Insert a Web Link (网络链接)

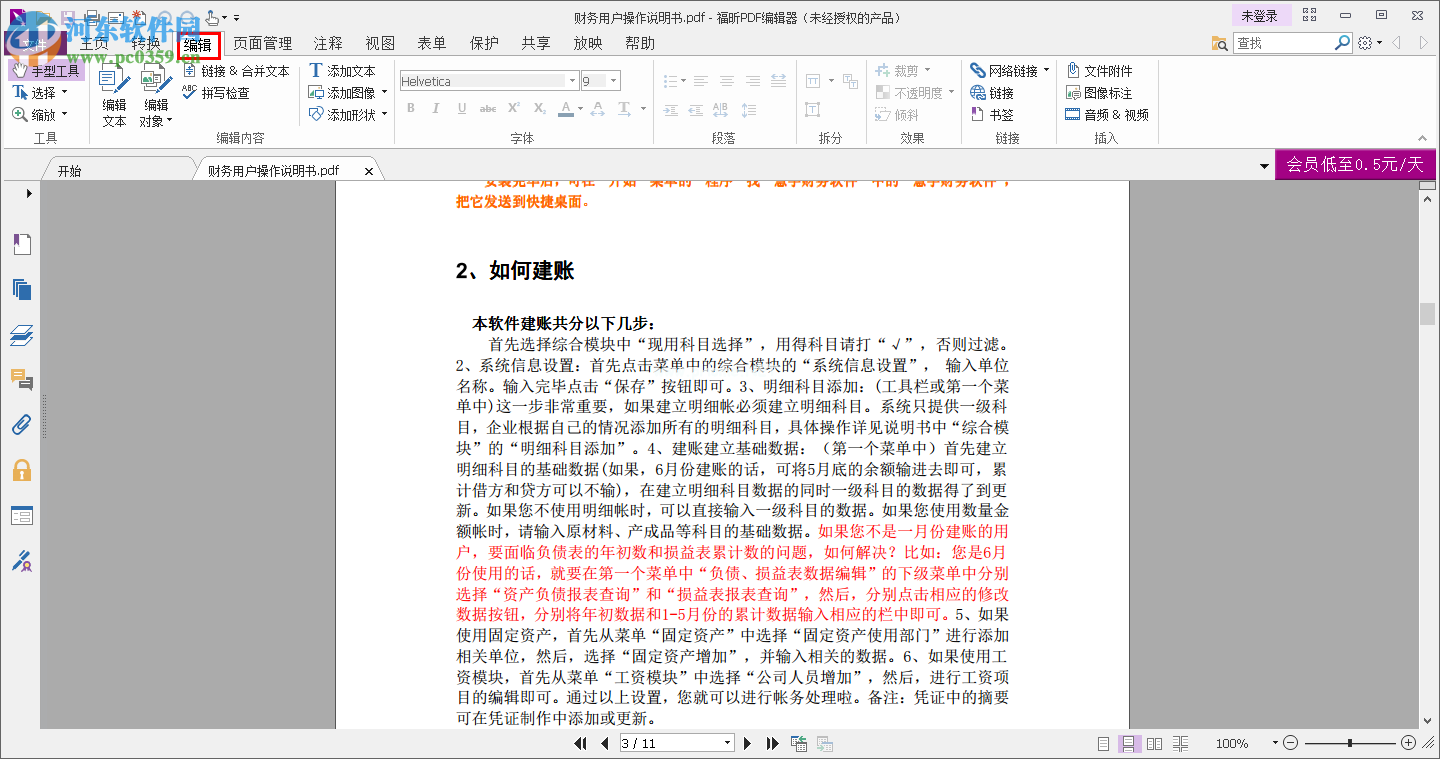tap(1009, 71)
